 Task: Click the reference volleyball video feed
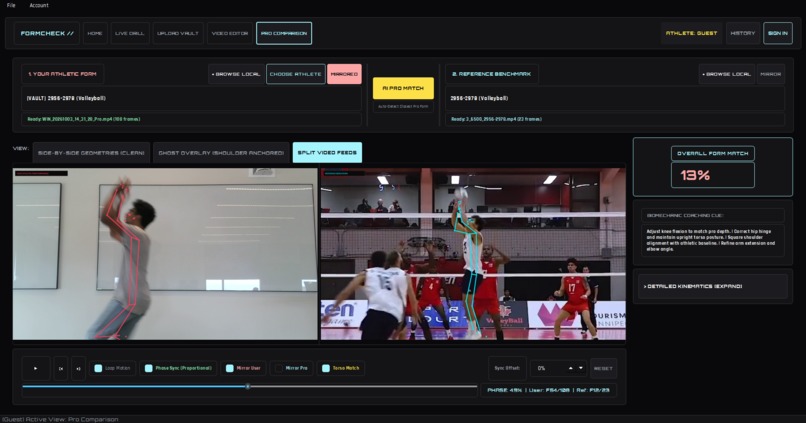click(473, 254)
